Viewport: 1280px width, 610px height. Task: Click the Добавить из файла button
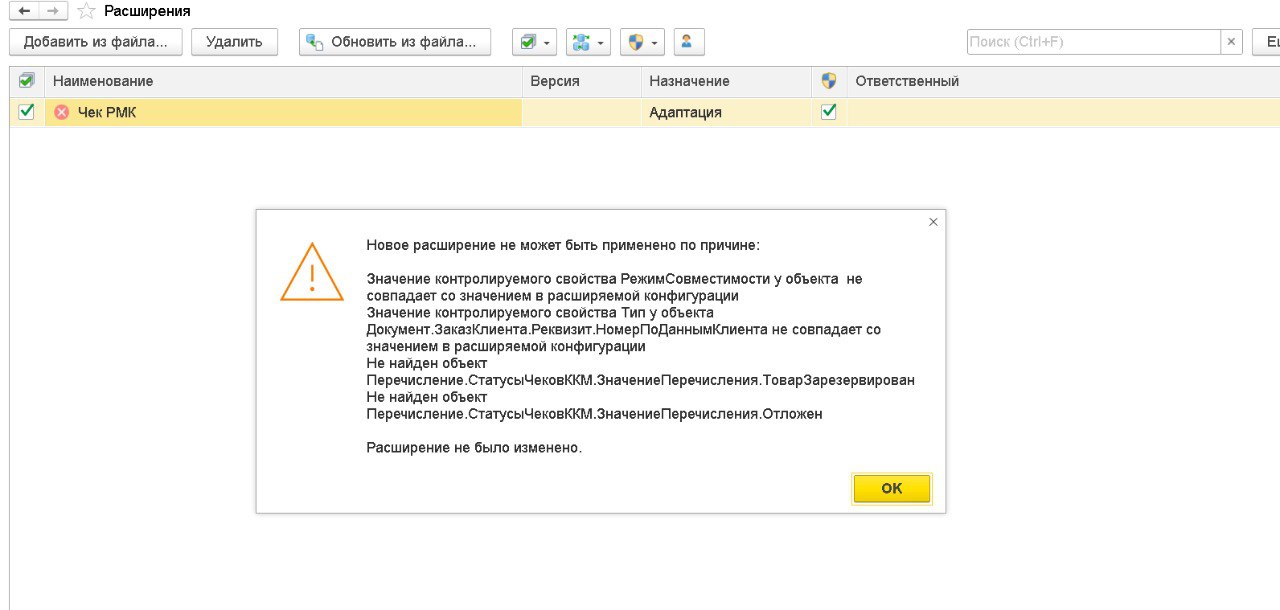pyautogui.click(x=96, y=42)
